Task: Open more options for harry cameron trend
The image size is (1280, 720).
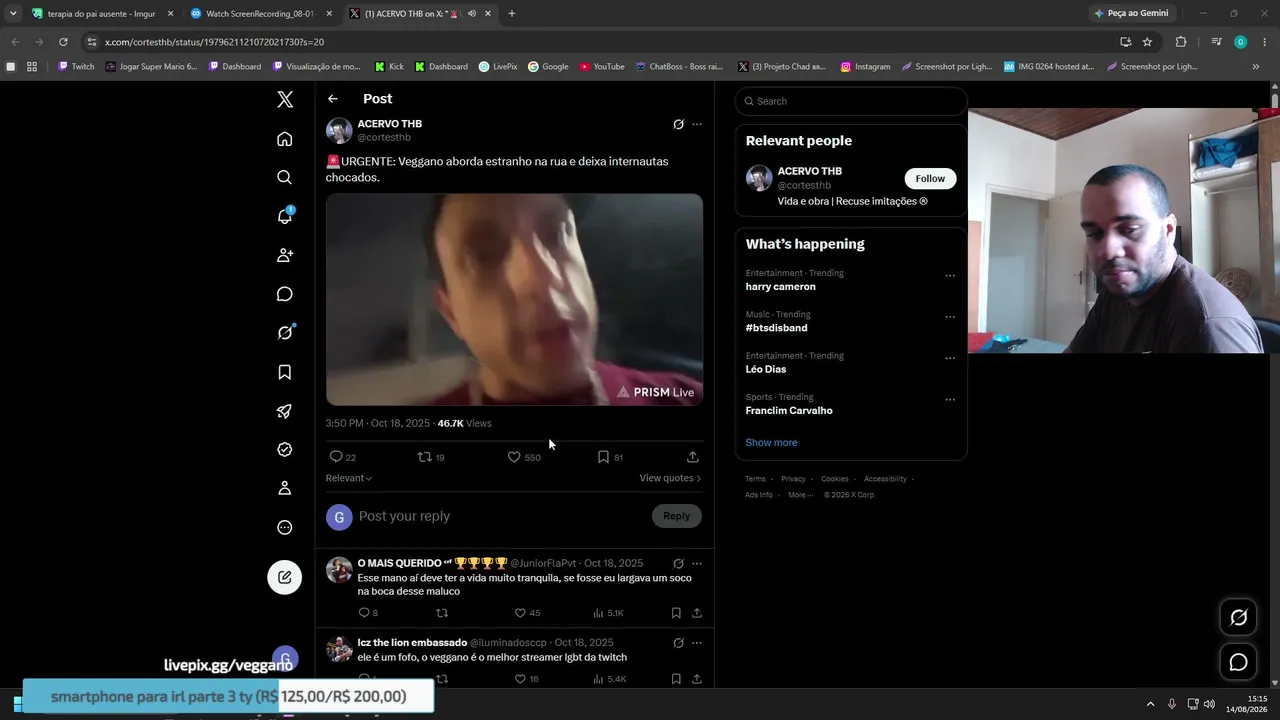Action: (x=950, y=276)
